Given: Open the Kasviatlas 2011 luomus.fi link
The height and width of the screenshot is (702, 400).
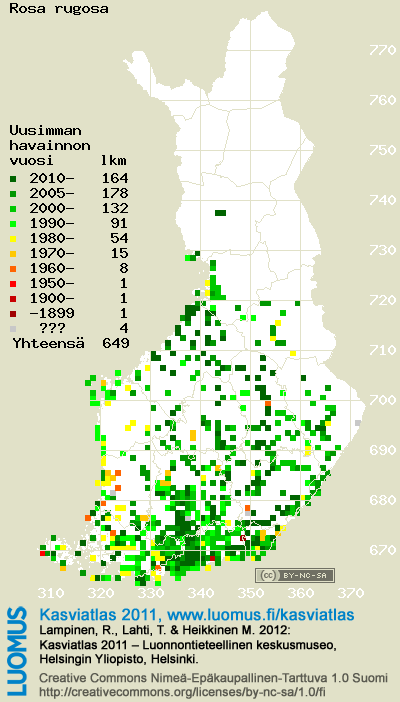Looking at the screenshot, I should [197, 614].
